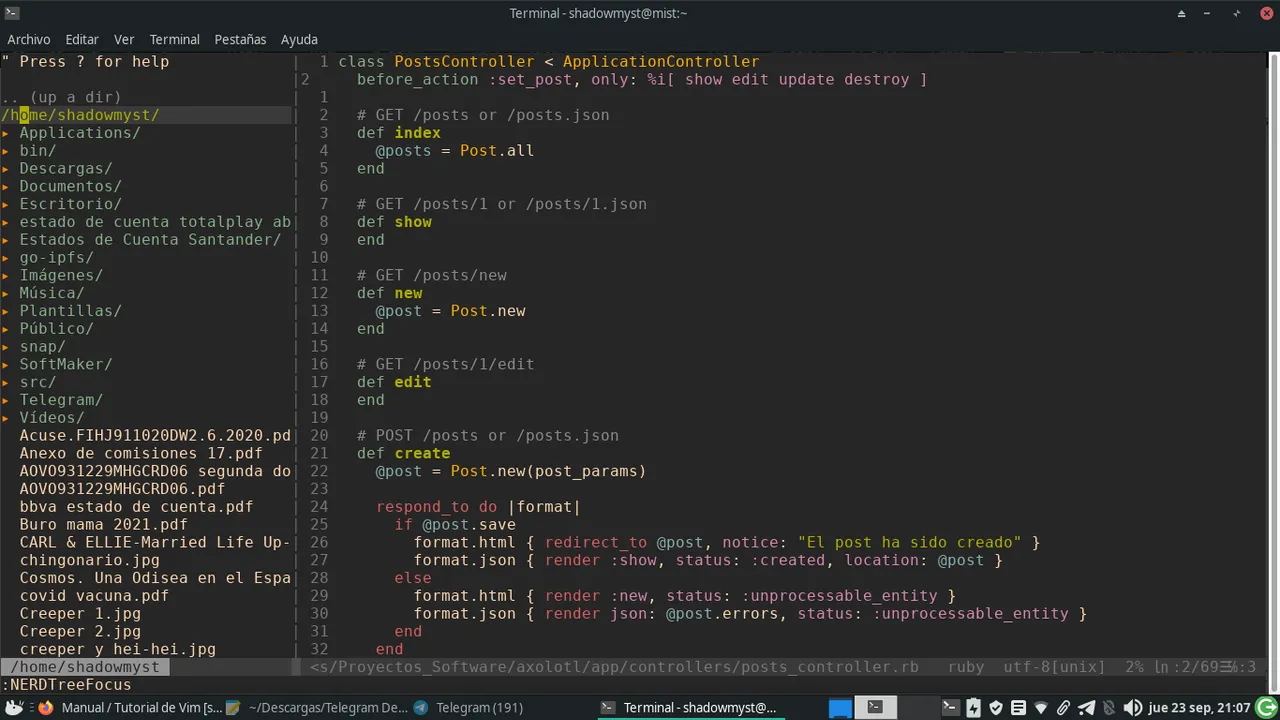The height and width of the screenshot is (720, 1280).
Task: Click the Terminal taskbar window icon
Action: coord(608,708)
